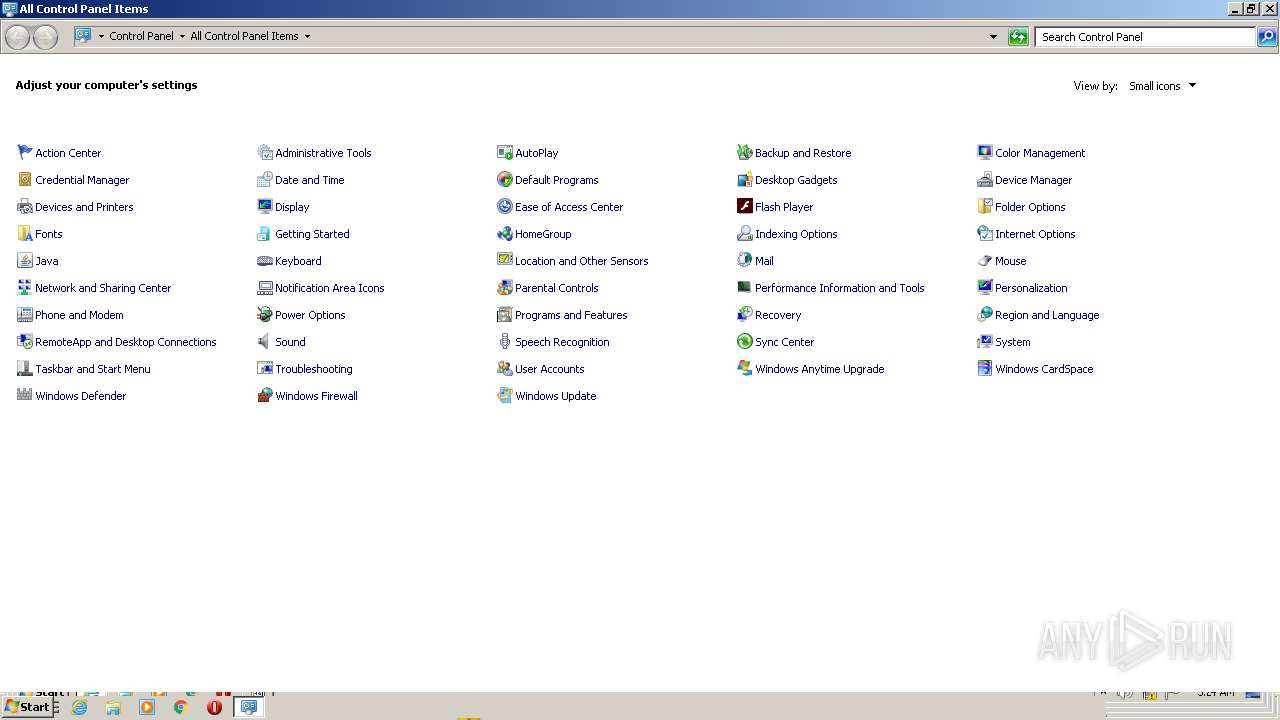Click the Internet Options icon

(985, 233)
